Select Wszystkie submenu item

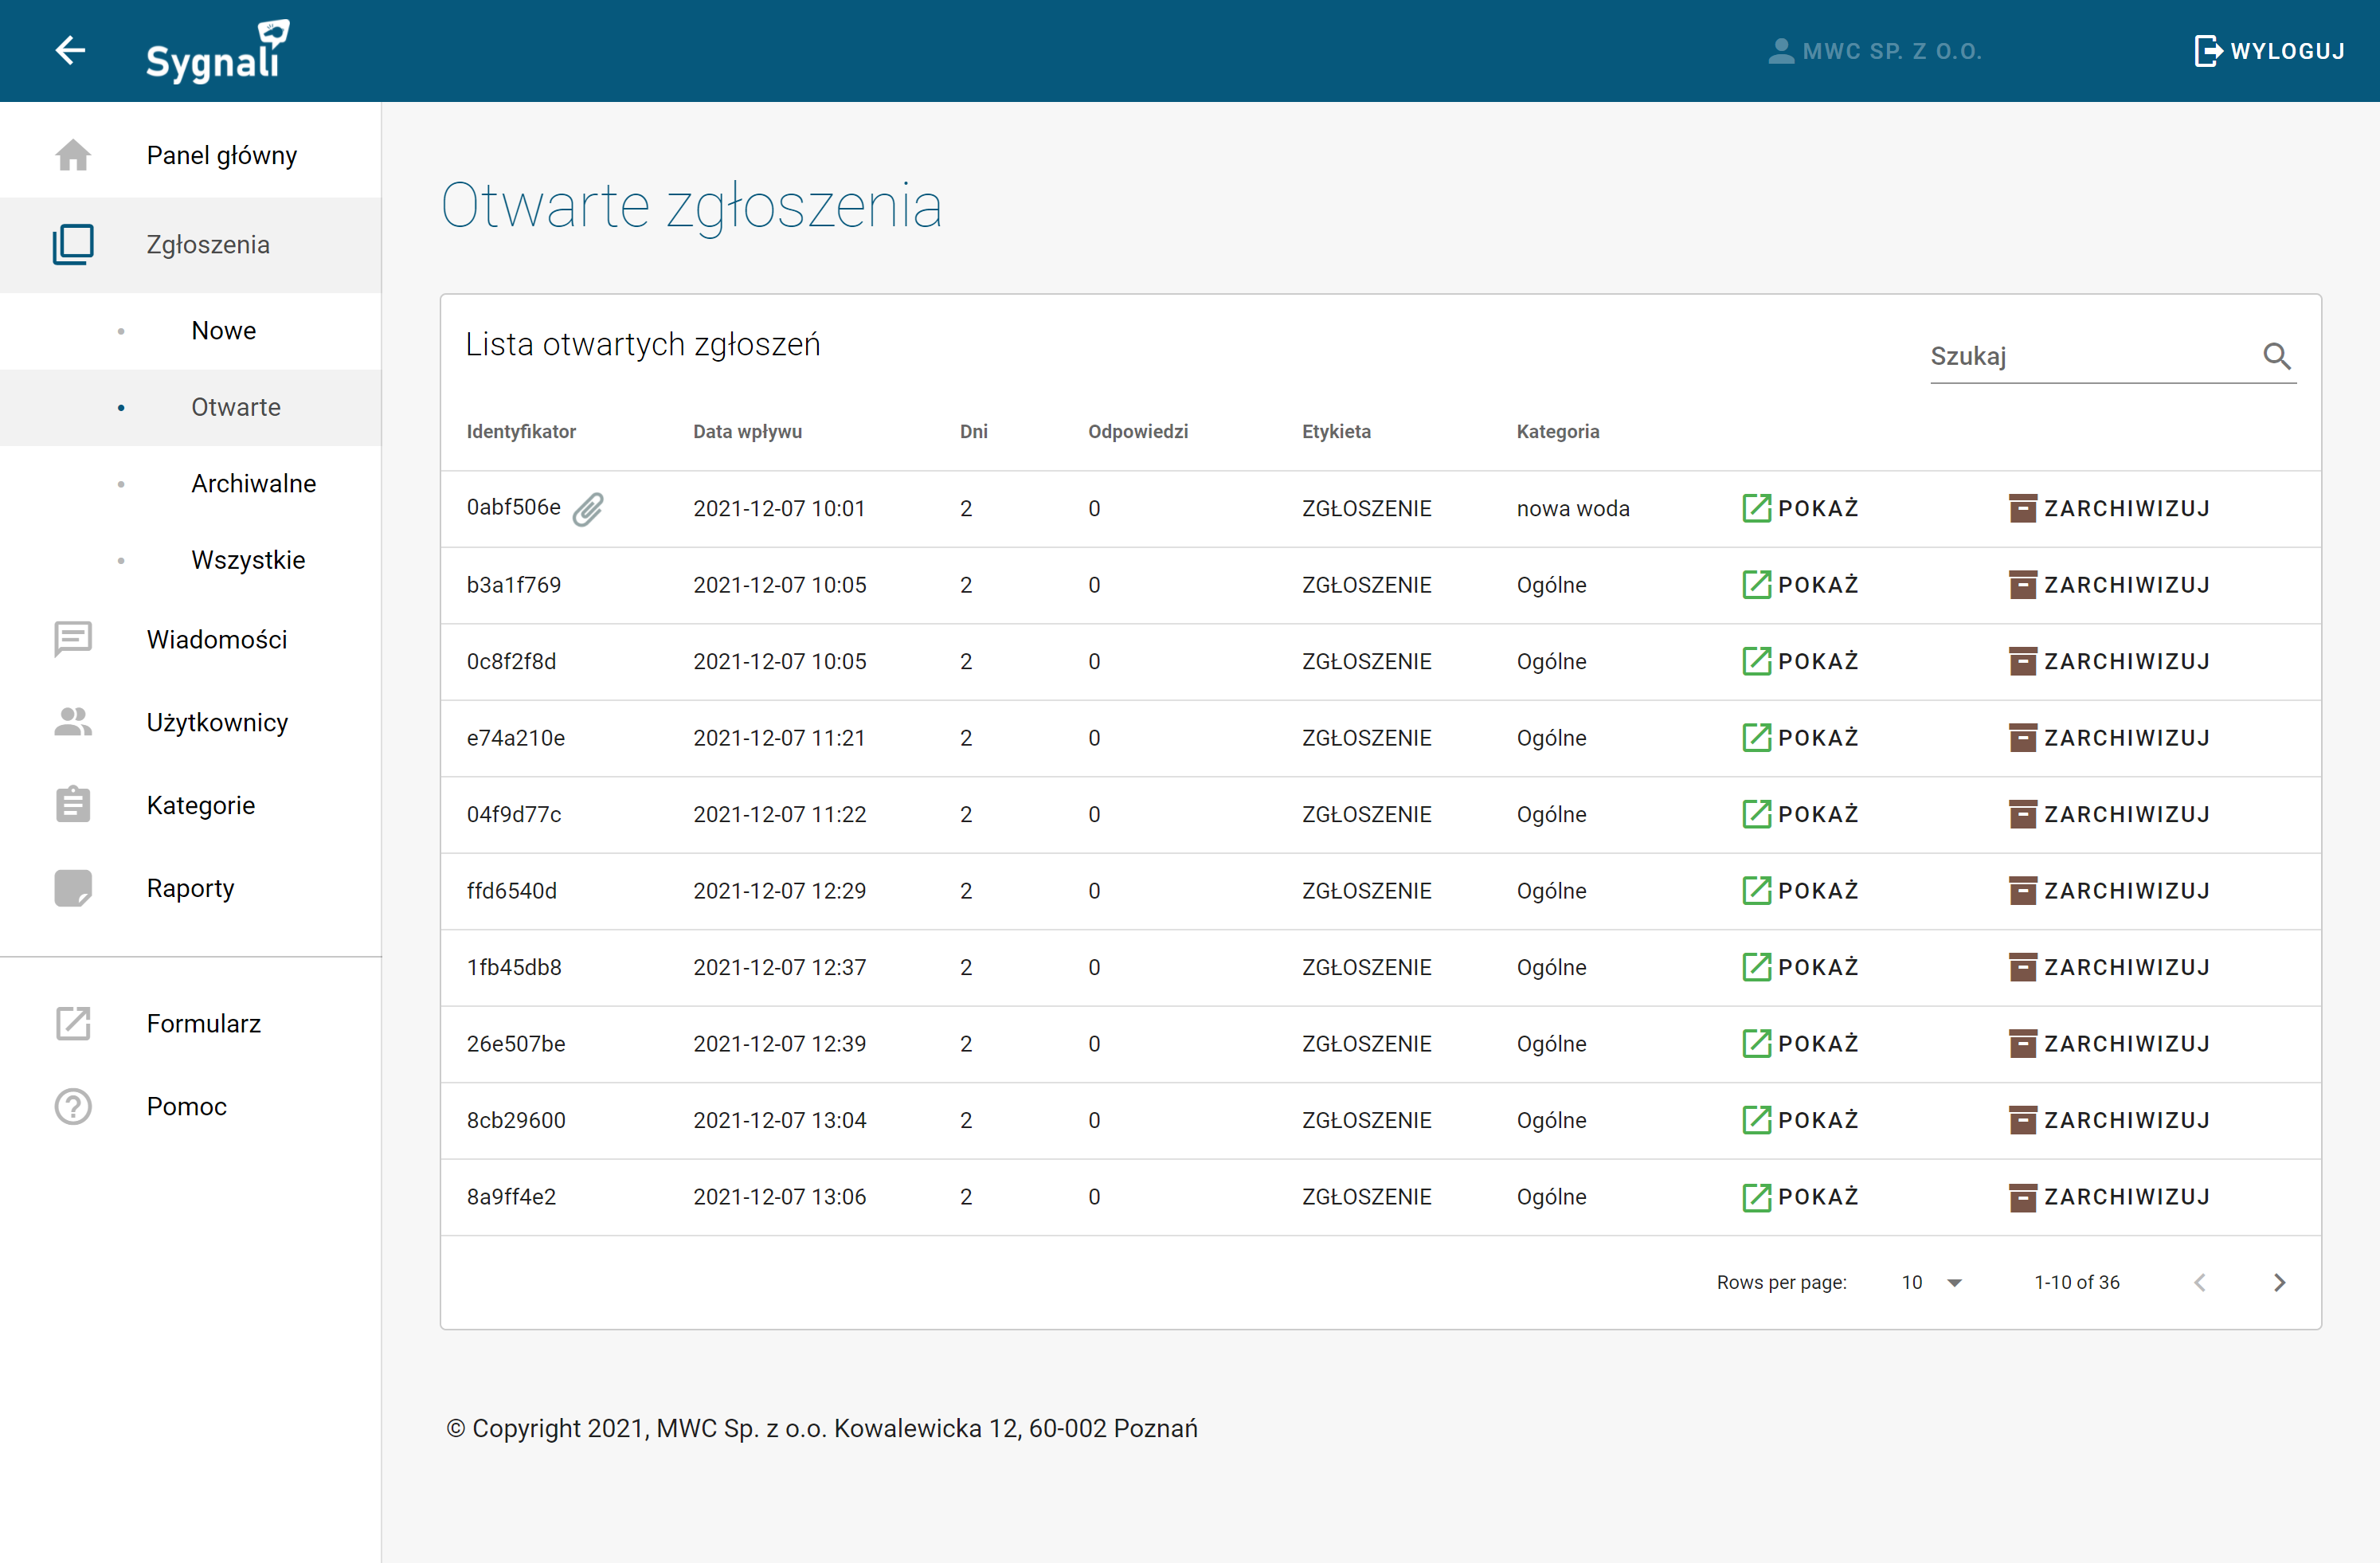[248, 560]
